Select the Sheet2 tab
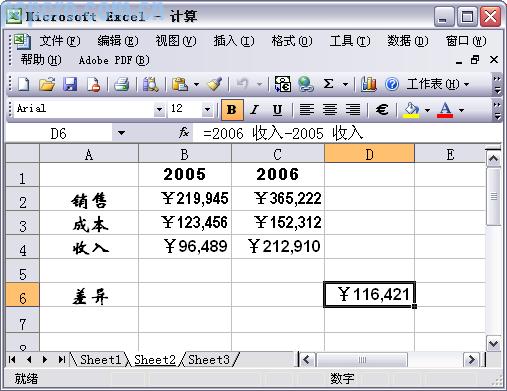The height and width of the screenshot is (391, 507). point(155,360)
